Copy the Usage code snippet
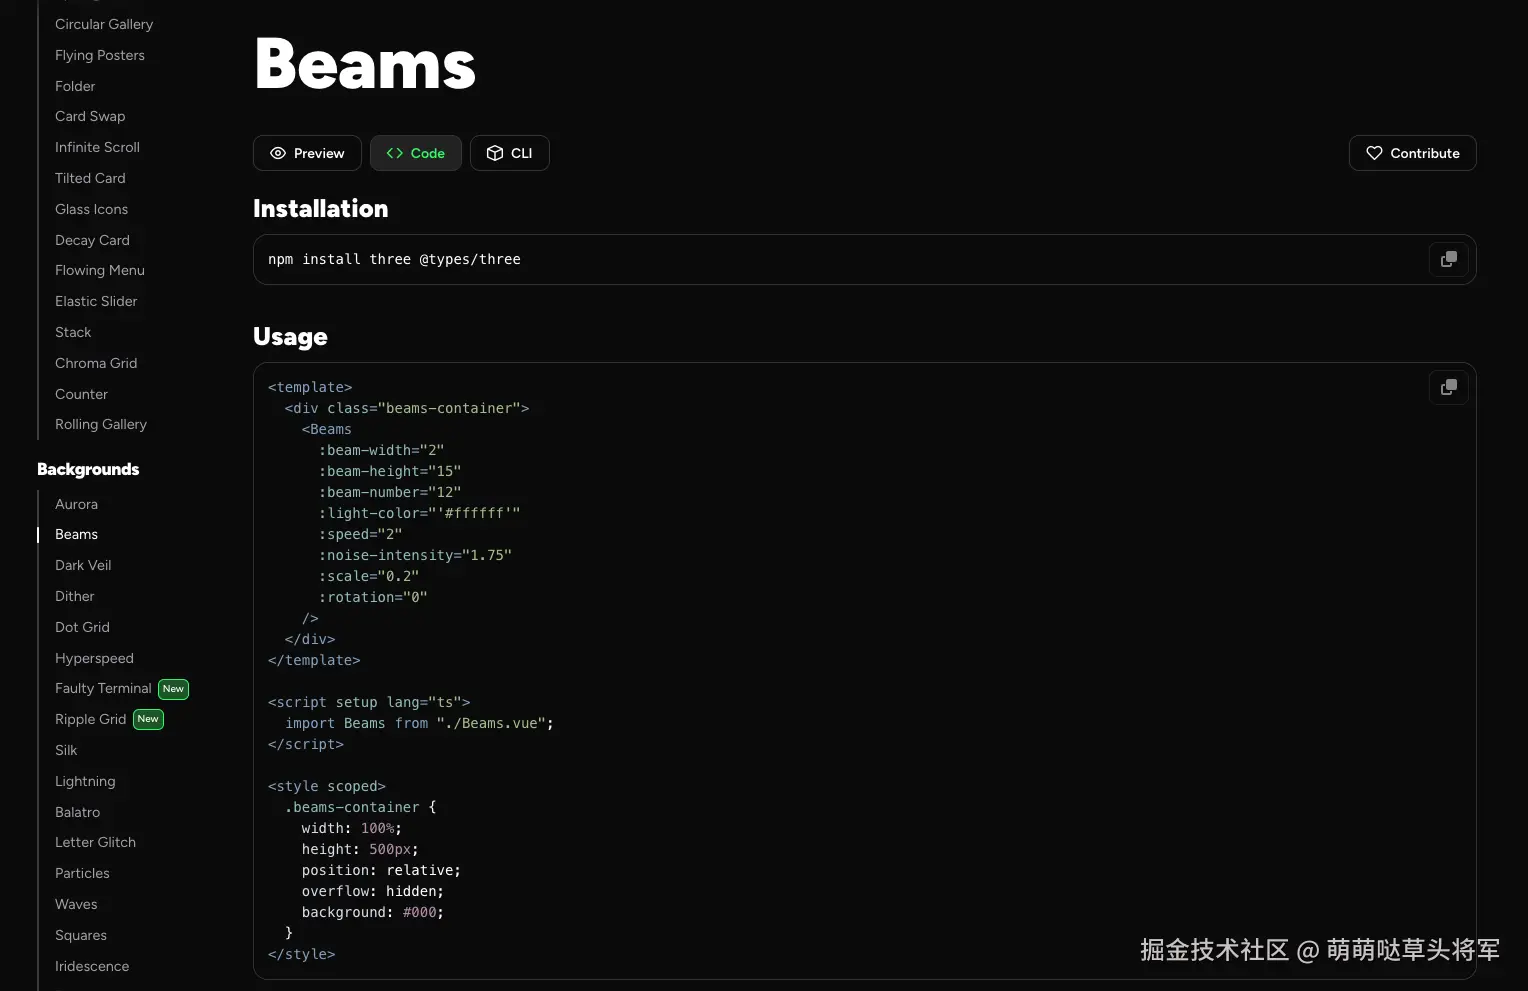Image resolution: width=1528 pixels, height=991 pixels. [x=1448, y=387]
